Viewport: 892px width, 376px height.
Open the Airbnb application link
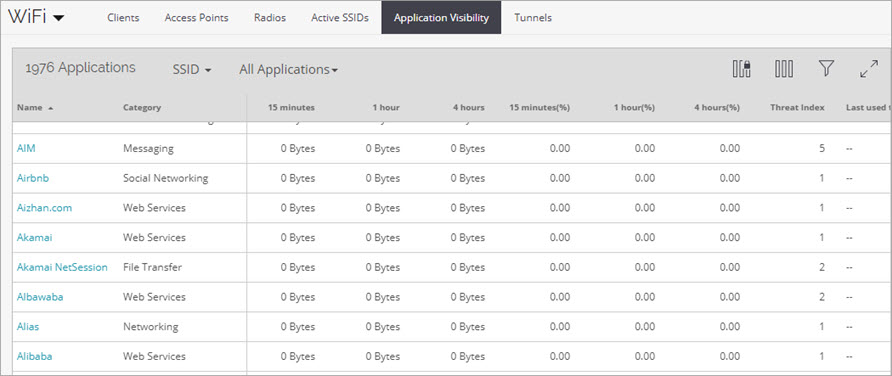coord(32,178)
